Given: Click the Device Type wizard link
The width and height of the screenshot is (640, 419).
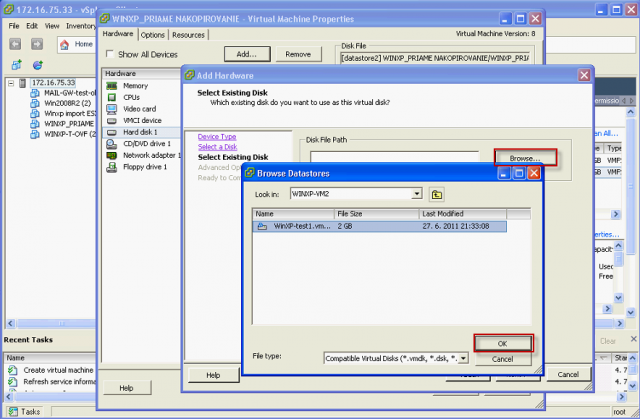Looking at the screenshot, I should click(x=217, y=137).
